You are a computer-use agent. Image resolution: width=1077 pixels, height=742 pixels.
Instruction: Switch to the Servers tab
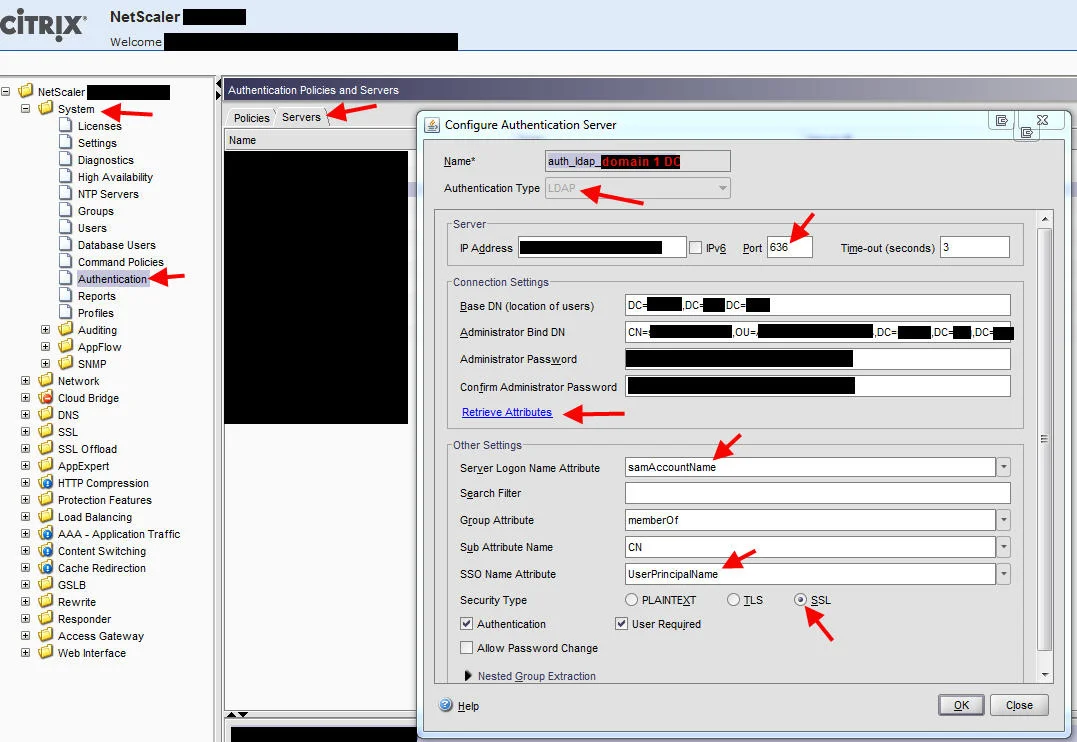pyautogui.click(x=302, y=117)
